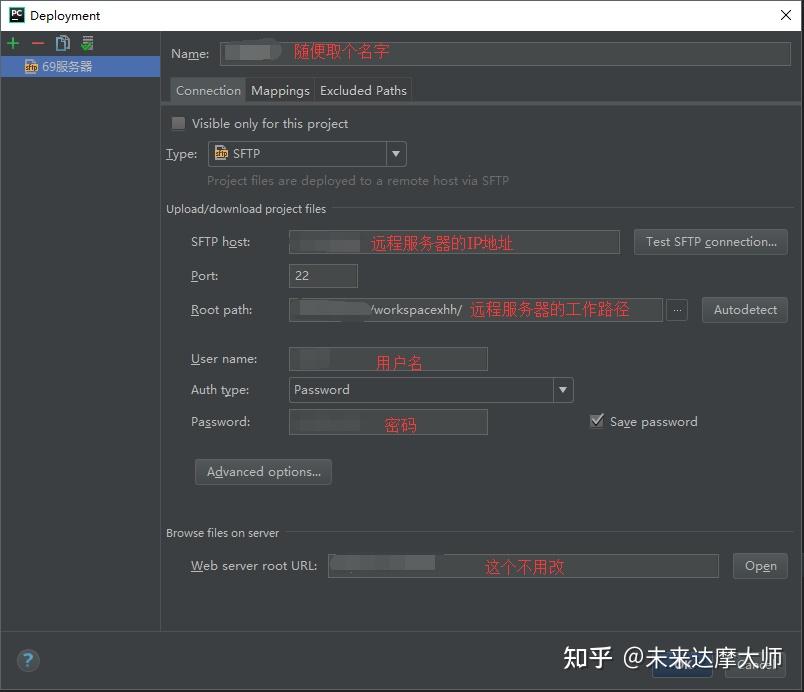Open the connection Type dropdown
Screen dimensions: 804x692
coord(396,154)
